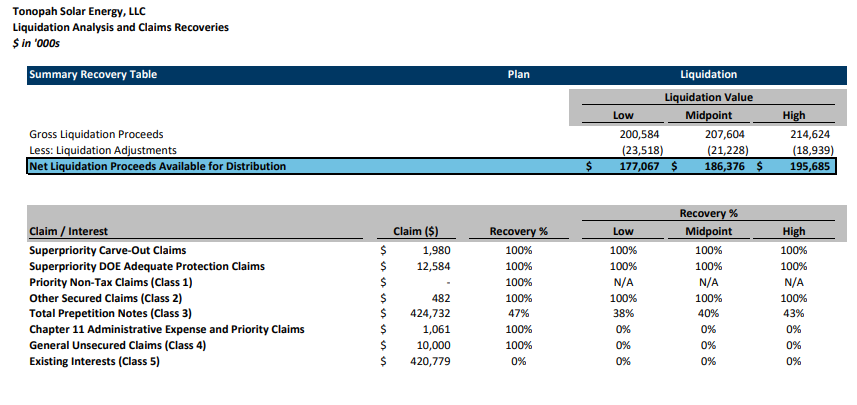Click Superpriority Carve-Out Claims row label
The image size is (857, 405).
pos(108,250)
